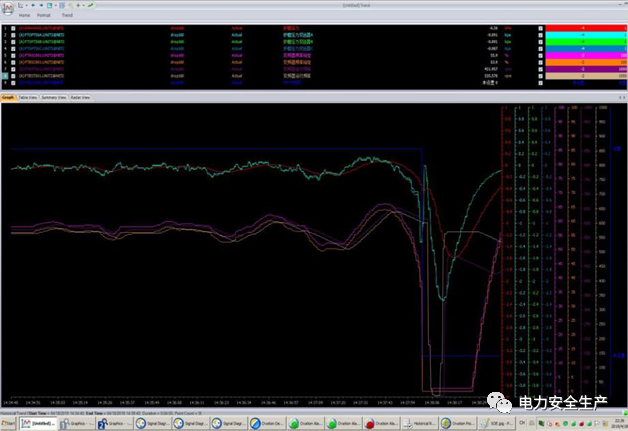Click the Trend application logo button
Viewport: 628px width, 431px height.
[6, 8]
